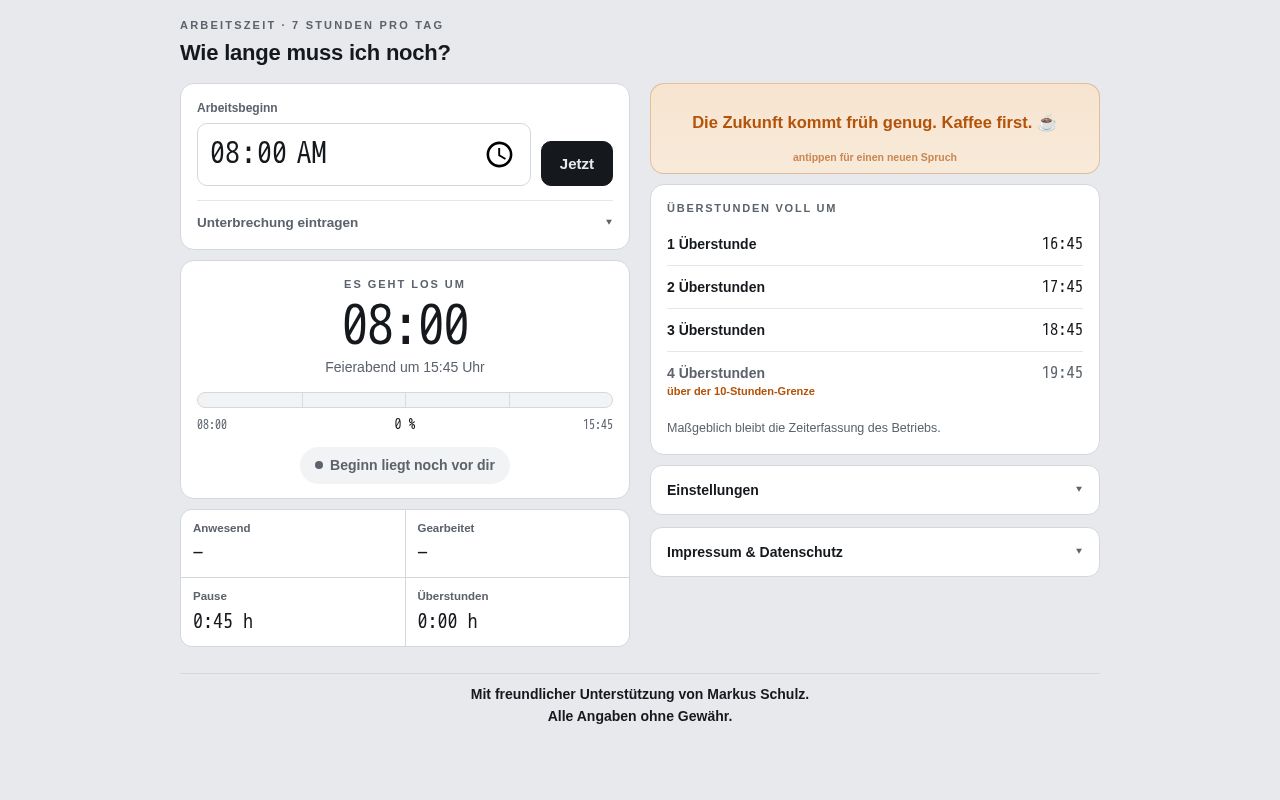Expand Unterbrechung eintragen section
1280x800 pixels.
tap(405, 222)
